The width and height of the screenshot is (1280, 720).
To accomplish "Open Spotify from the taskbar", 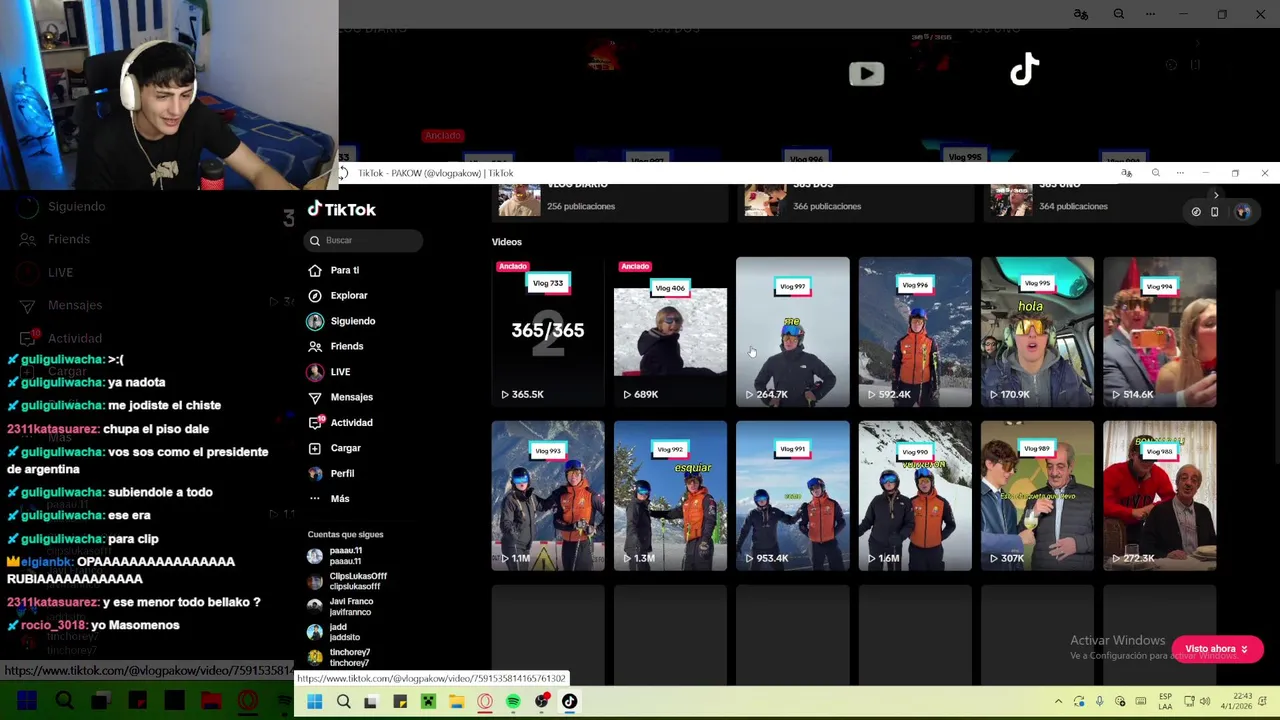I will [x=513, y=702].
